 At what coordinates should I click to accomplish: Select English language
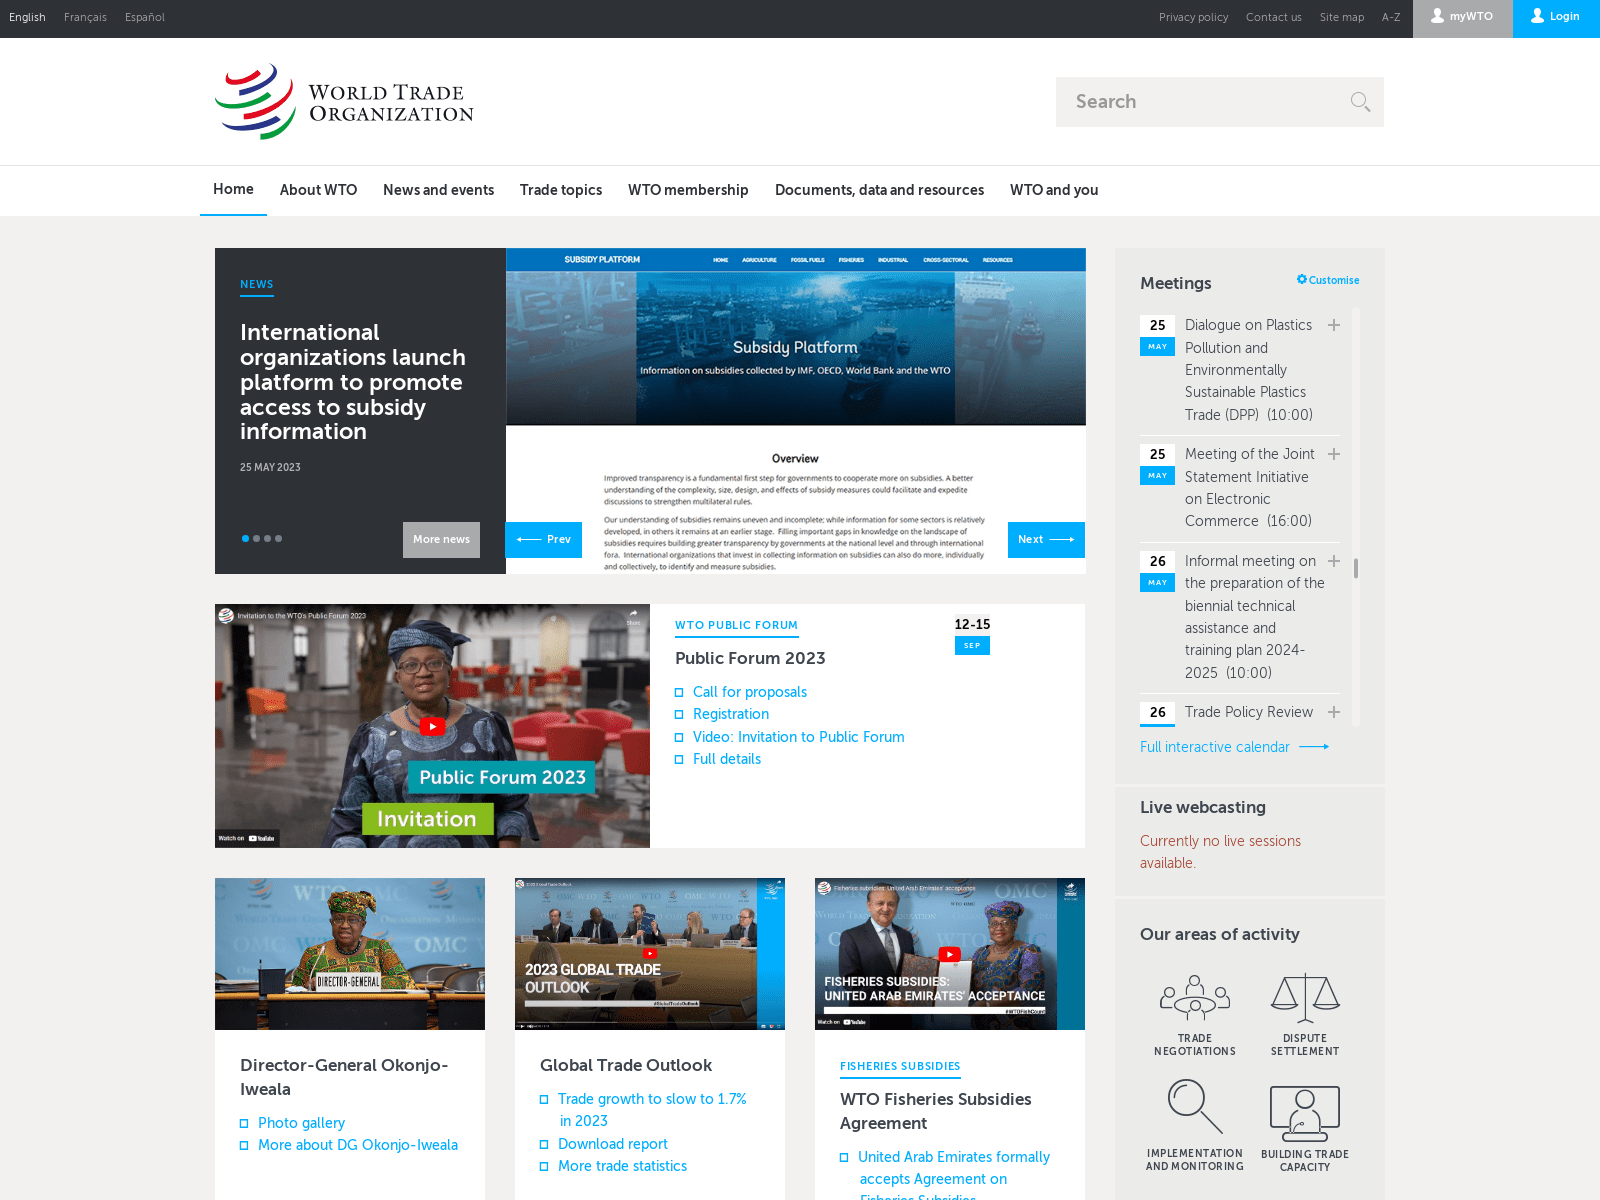point(27,17)
